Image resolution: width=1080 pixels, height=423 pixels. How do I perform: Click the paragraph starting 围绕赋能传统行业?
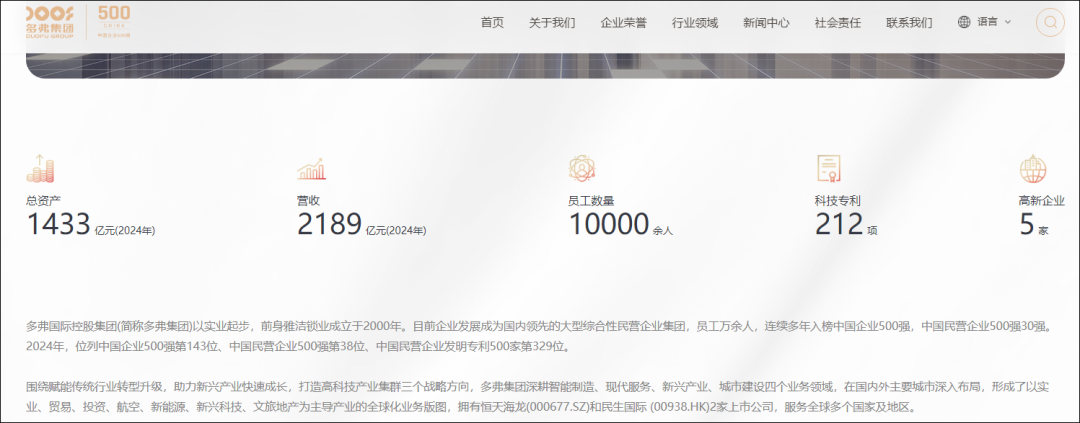coord(538,396)
